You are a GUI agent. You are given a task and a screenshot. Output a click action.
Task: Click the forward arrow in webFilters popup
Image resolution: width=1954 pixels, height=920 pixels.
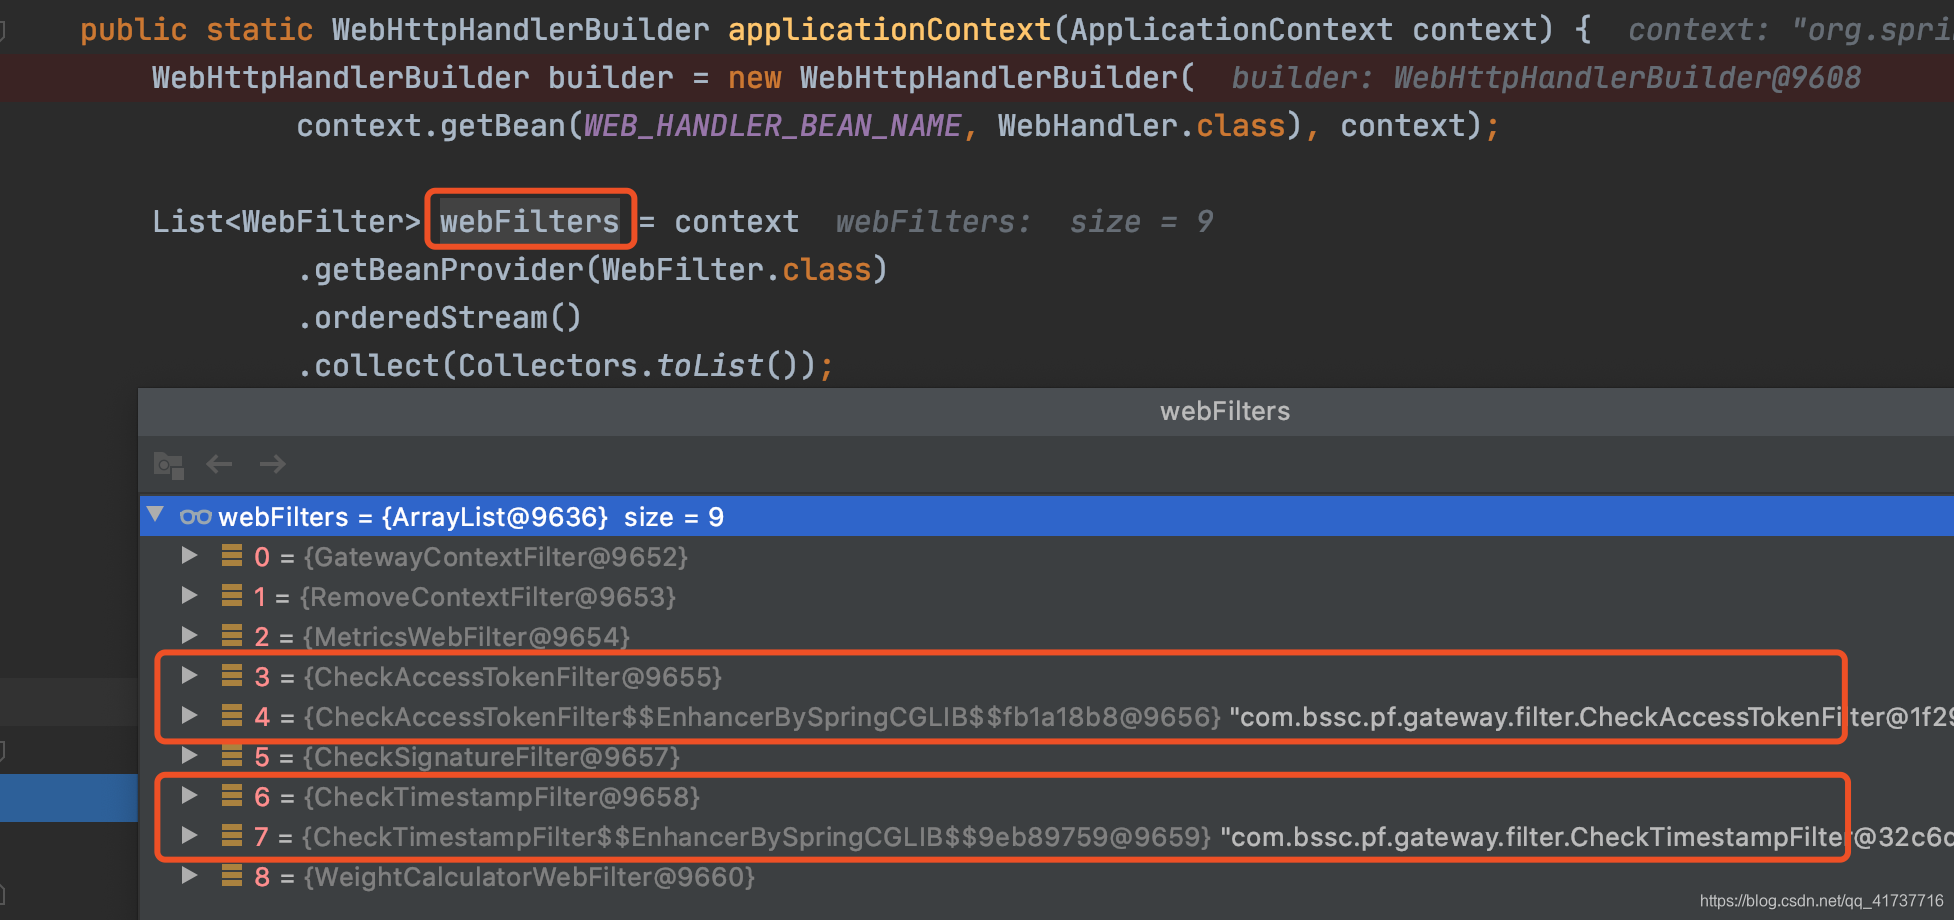click(x=272, y=464)
